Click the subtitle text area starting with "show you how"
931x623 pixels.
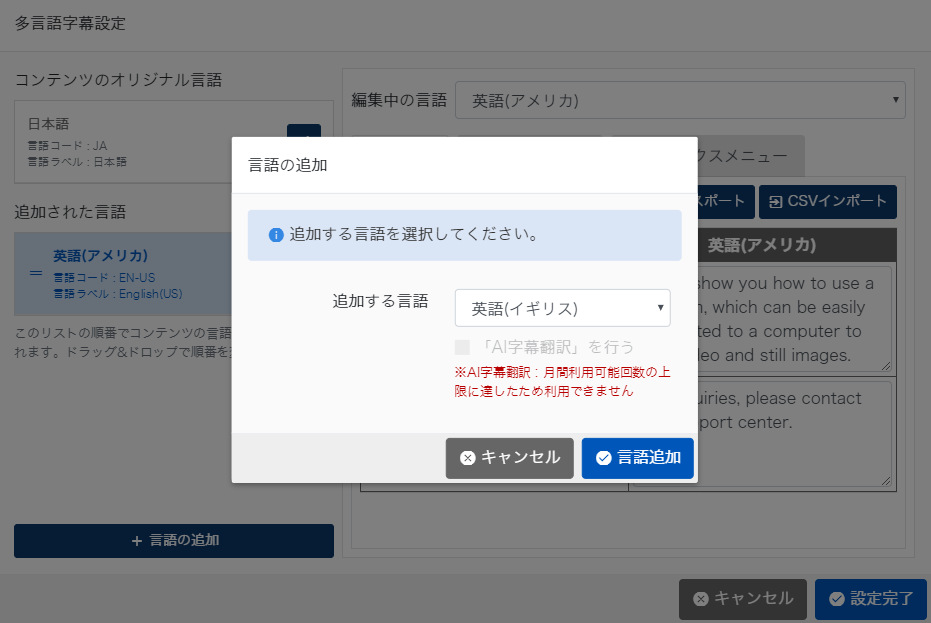(790, 318)
